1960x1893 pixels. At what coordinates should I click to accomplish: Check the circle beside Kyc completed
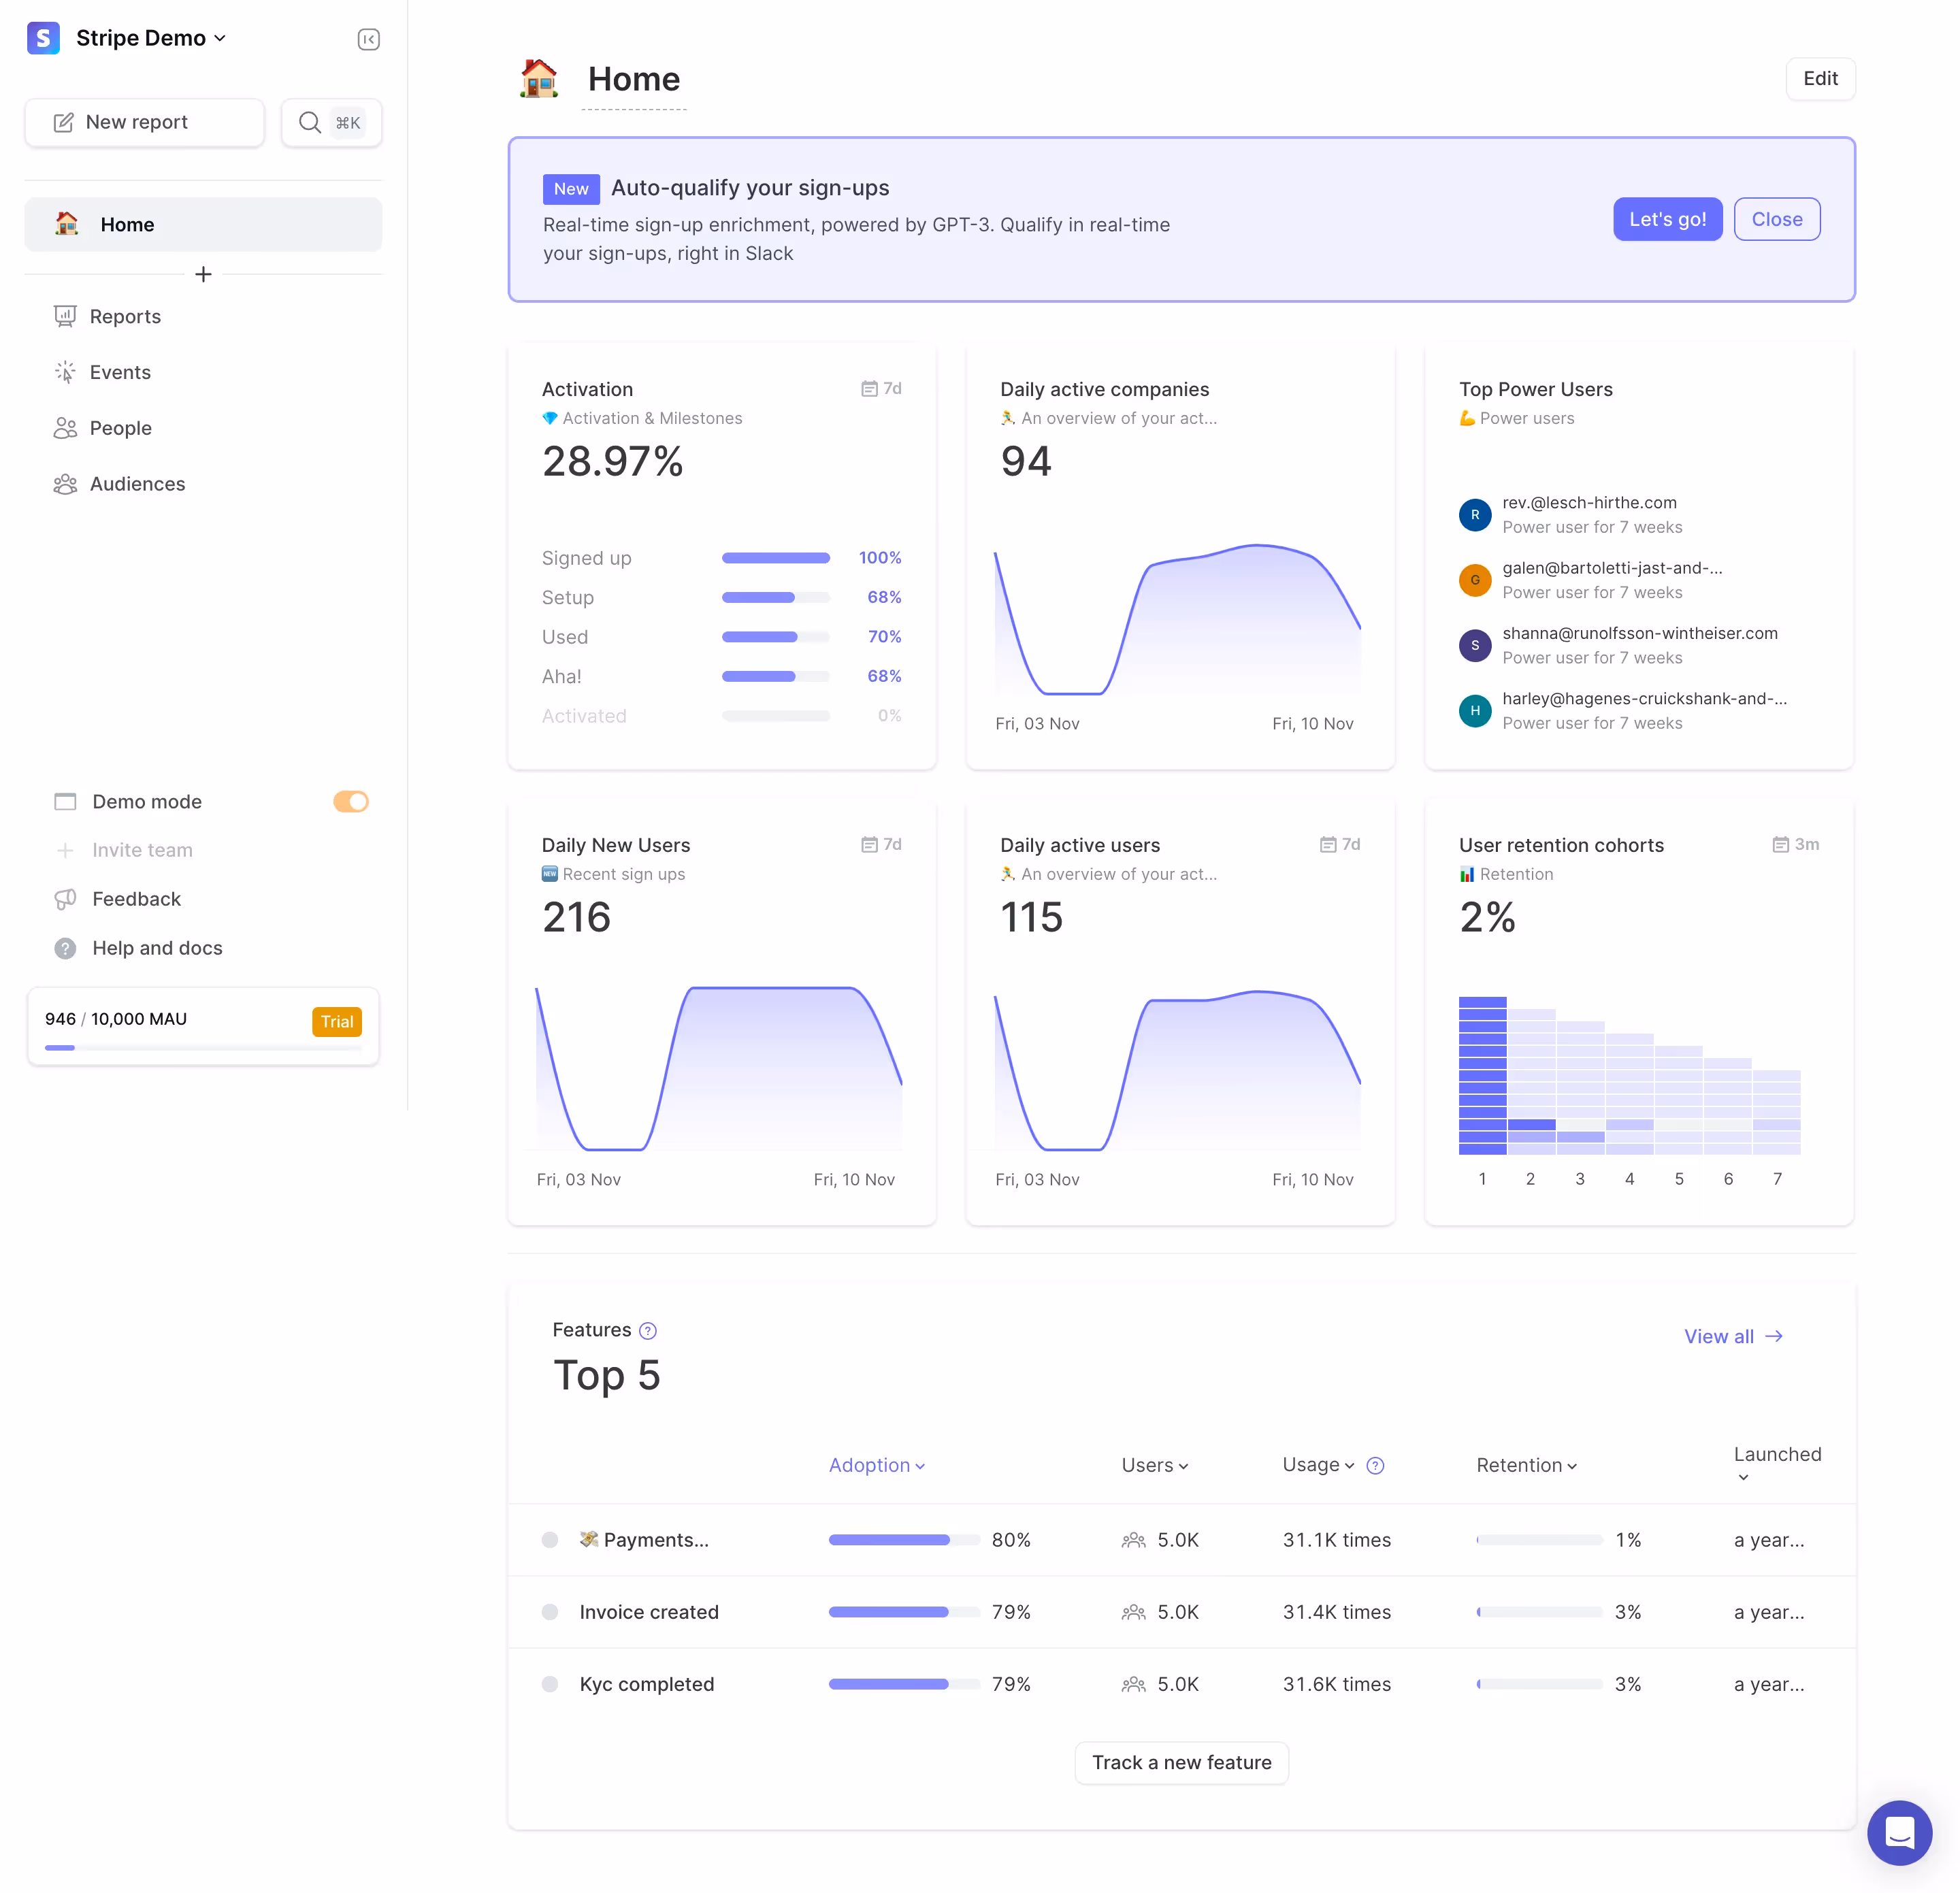click(x=550, y=1683)
